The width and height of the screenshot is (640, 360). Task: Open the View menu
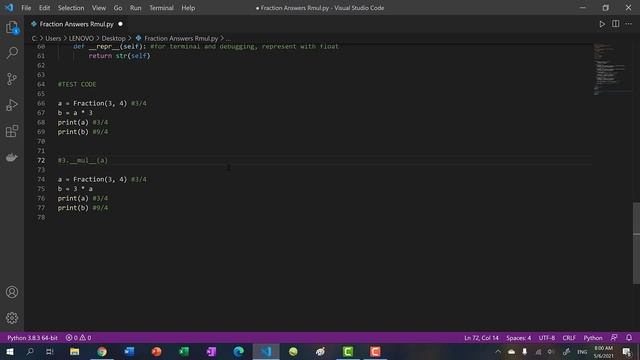[x=99, y=8]
